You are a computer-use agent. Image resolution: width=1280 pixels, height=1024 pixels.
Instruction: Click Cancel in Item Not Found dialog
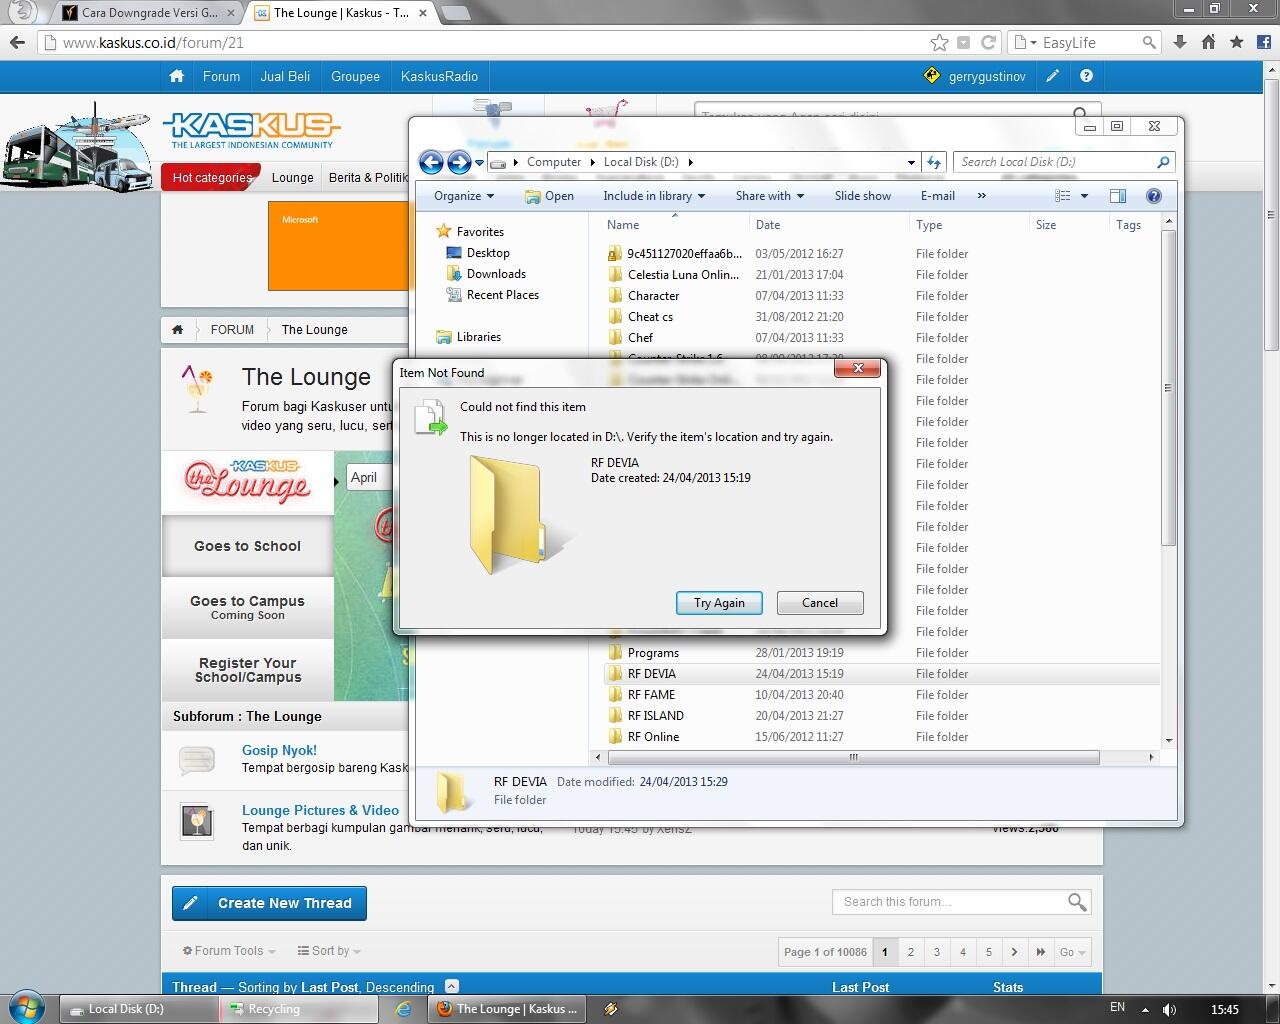pyautogui.click(x=820, y=603)
